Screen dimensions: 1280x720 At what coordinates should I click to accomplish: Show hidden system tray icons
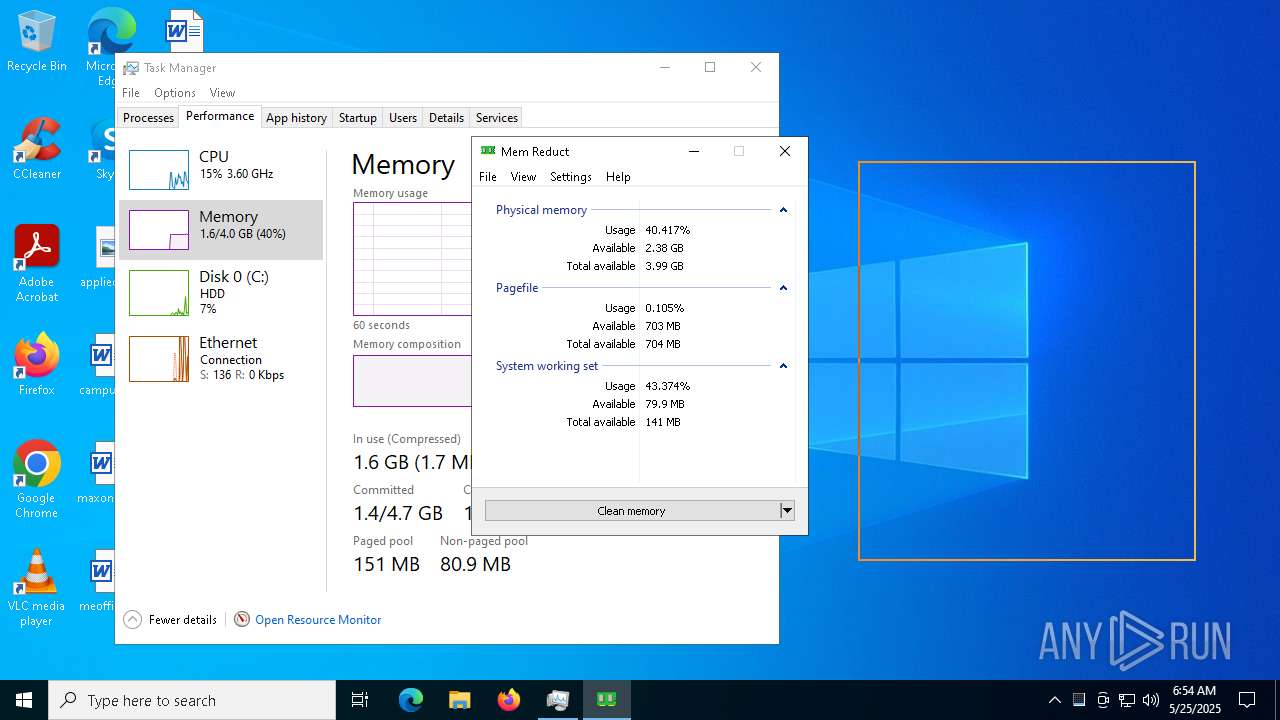point(1054,700)
